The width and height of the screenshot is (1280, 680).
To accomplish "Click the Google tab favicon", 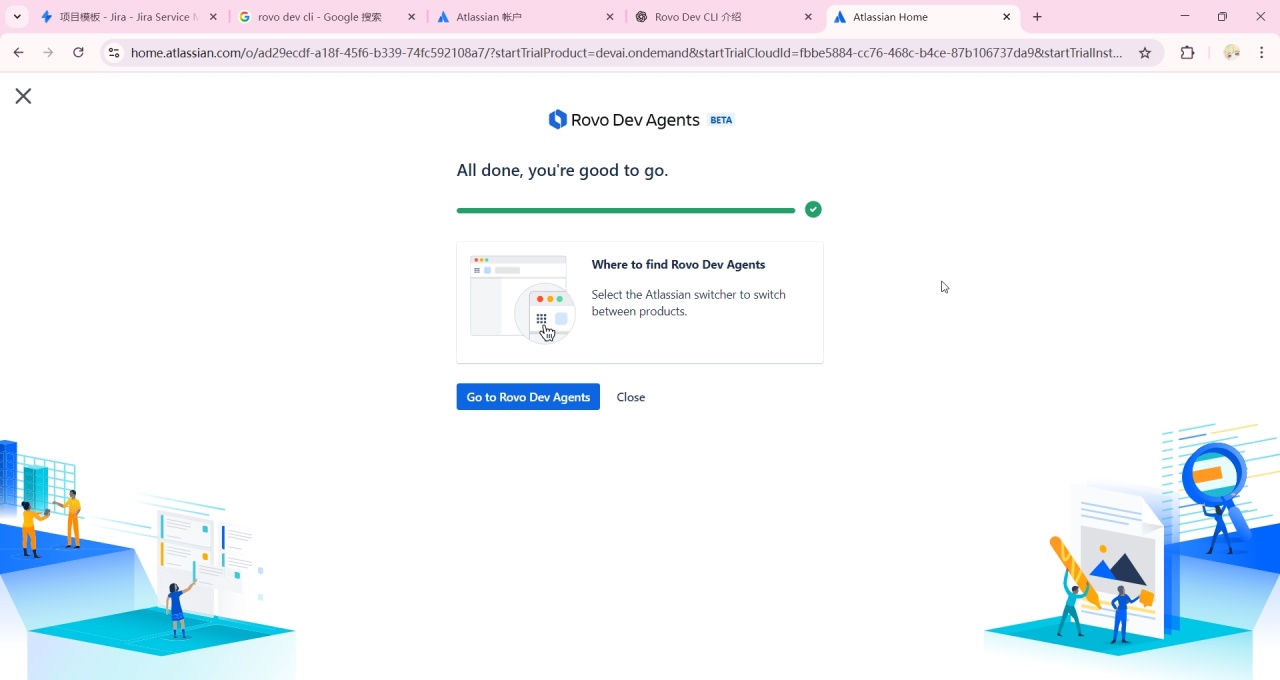I will point(245,17).
